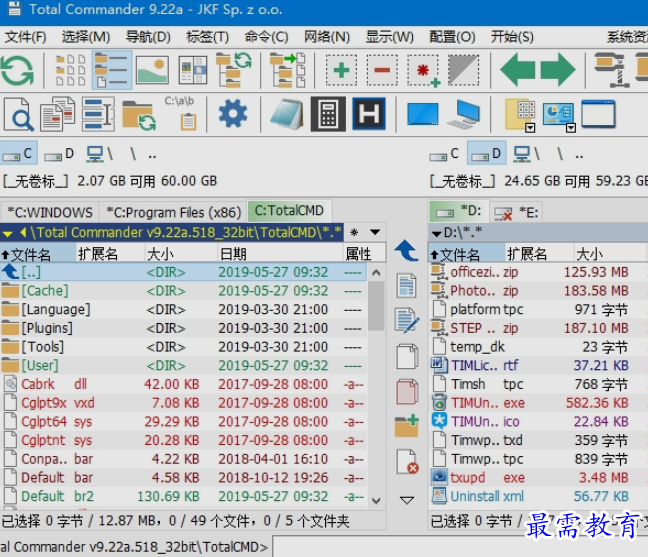The width and height of the screenshot is (648, 557).
Task: Launch the notepad icon
Action: tap(287, 114)
